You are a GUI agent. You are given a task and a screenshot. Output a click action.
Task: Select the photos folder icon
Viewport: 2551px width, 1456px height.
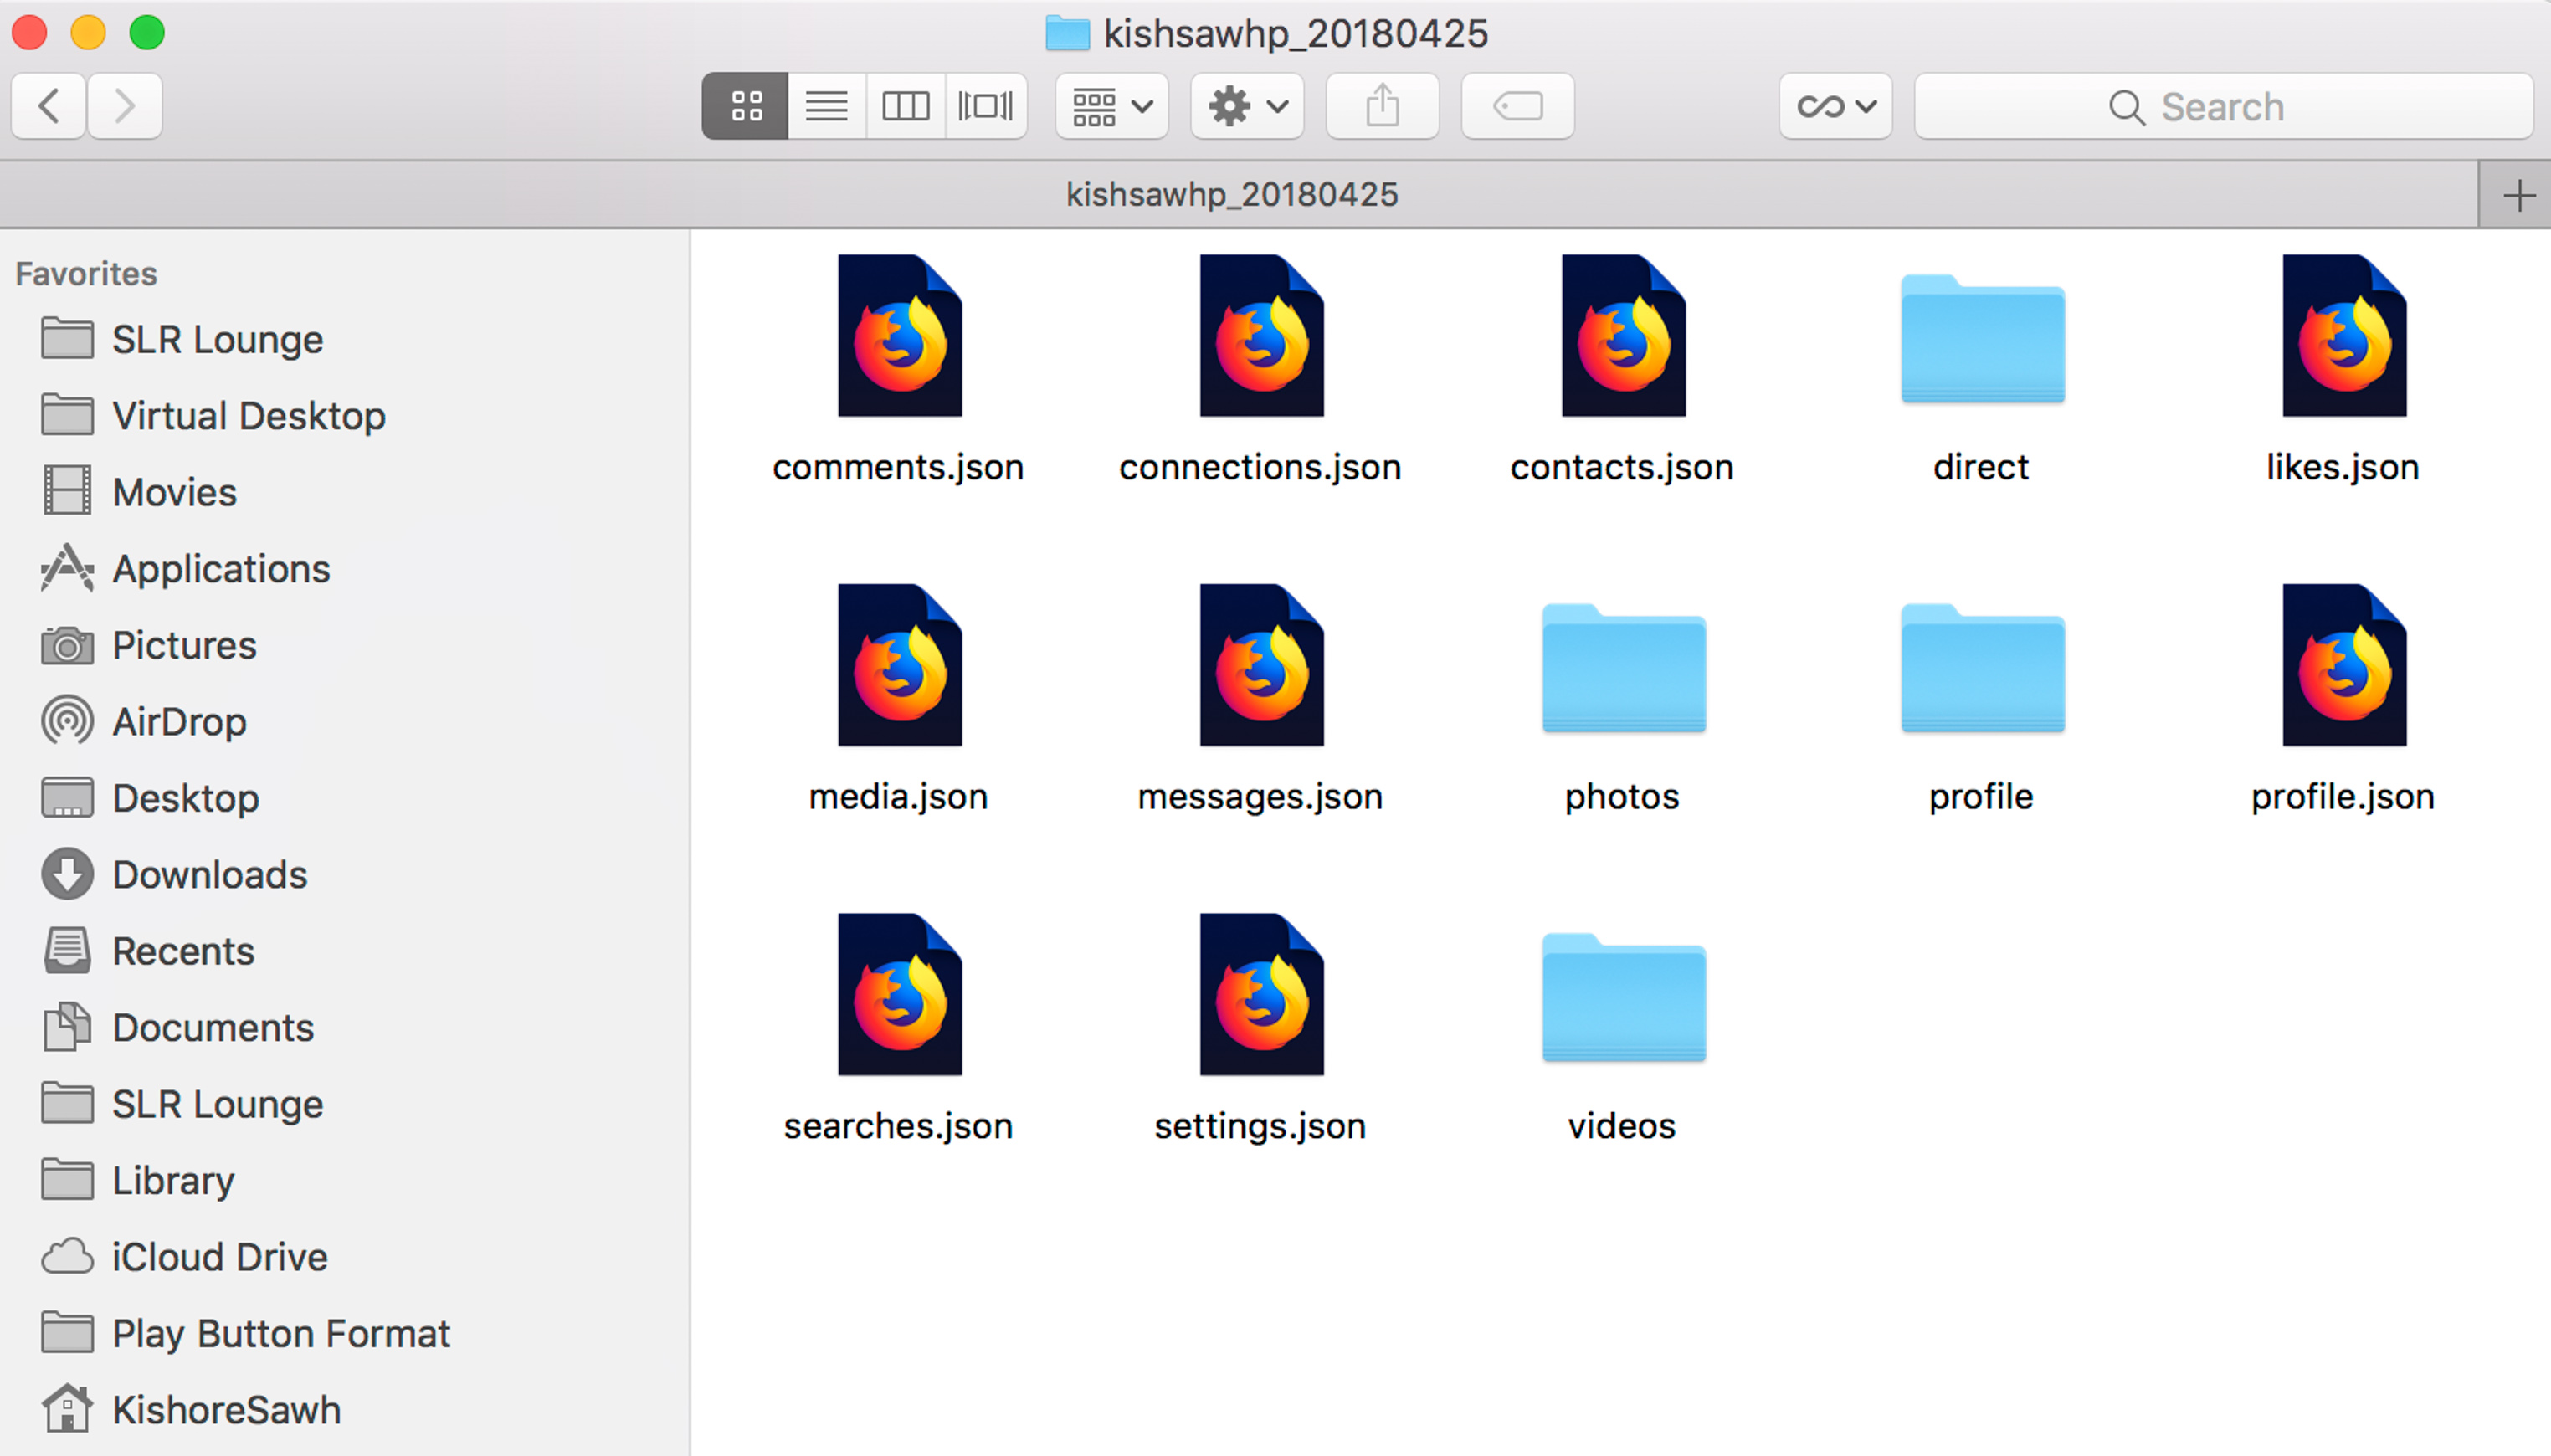click(x=1622, y=667)
